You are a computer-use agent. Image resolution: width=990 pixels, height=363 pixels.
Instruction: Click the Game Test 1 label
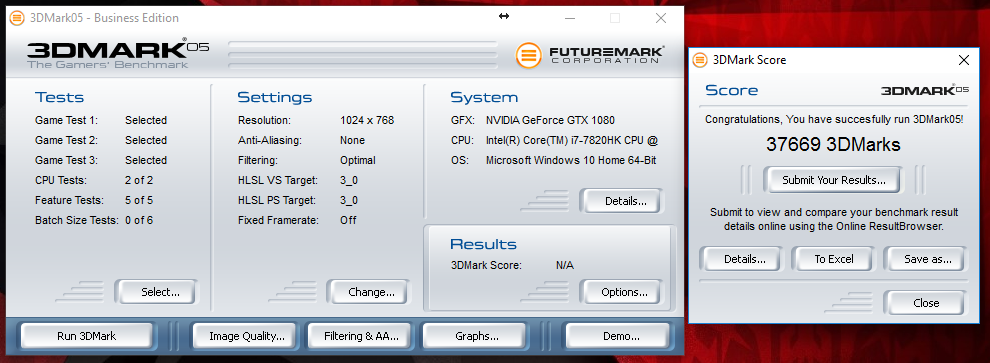[x=67, y=120]
